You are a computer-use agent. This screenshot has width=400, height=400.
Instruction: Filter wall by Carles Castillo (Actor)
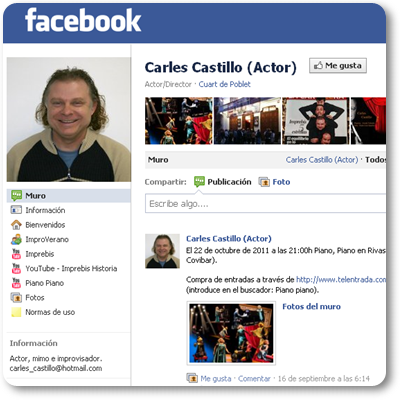322,160
